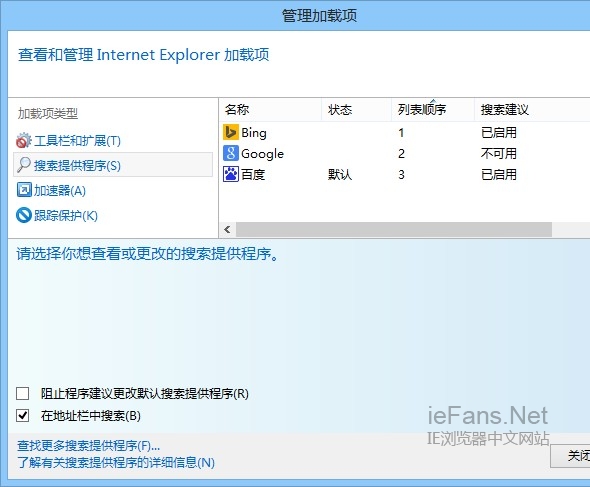
Task: Uncheck 在地址栏中搜索(B) checkbox
Action: [23, 415]
